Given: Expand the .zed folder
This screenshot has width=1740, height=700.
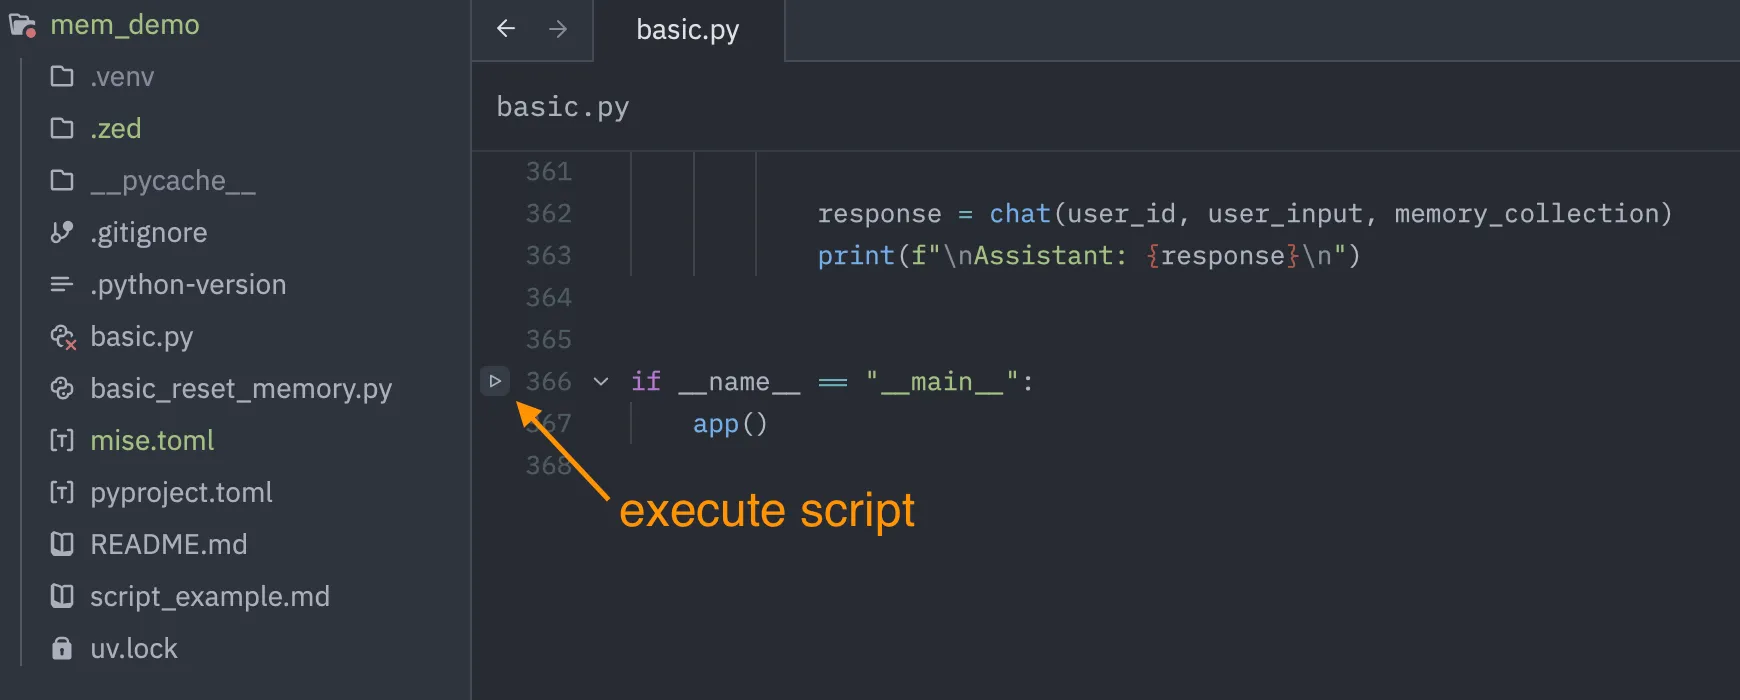Looking at the screenshot, I should tap(116, 129).
